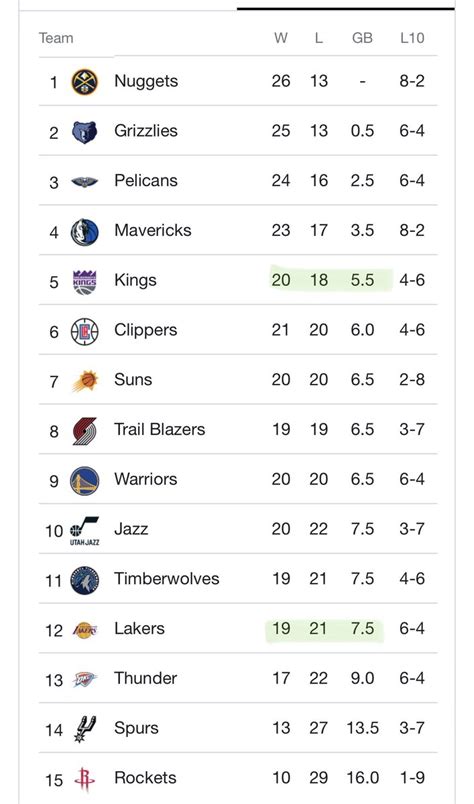Sort by the L10 column header
Image resolution: width=474 pixels, height=804 pixels.
click(x=412, y=38)
